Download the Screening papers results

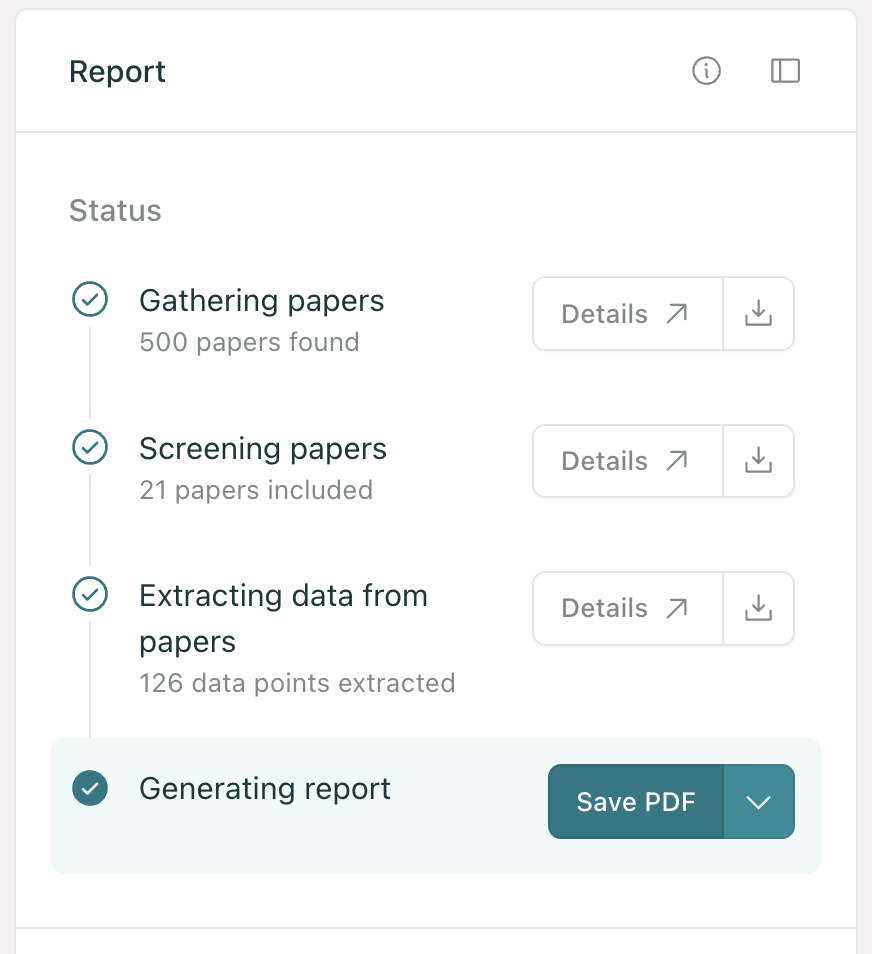pyautogui.click(x=758, y=461)
